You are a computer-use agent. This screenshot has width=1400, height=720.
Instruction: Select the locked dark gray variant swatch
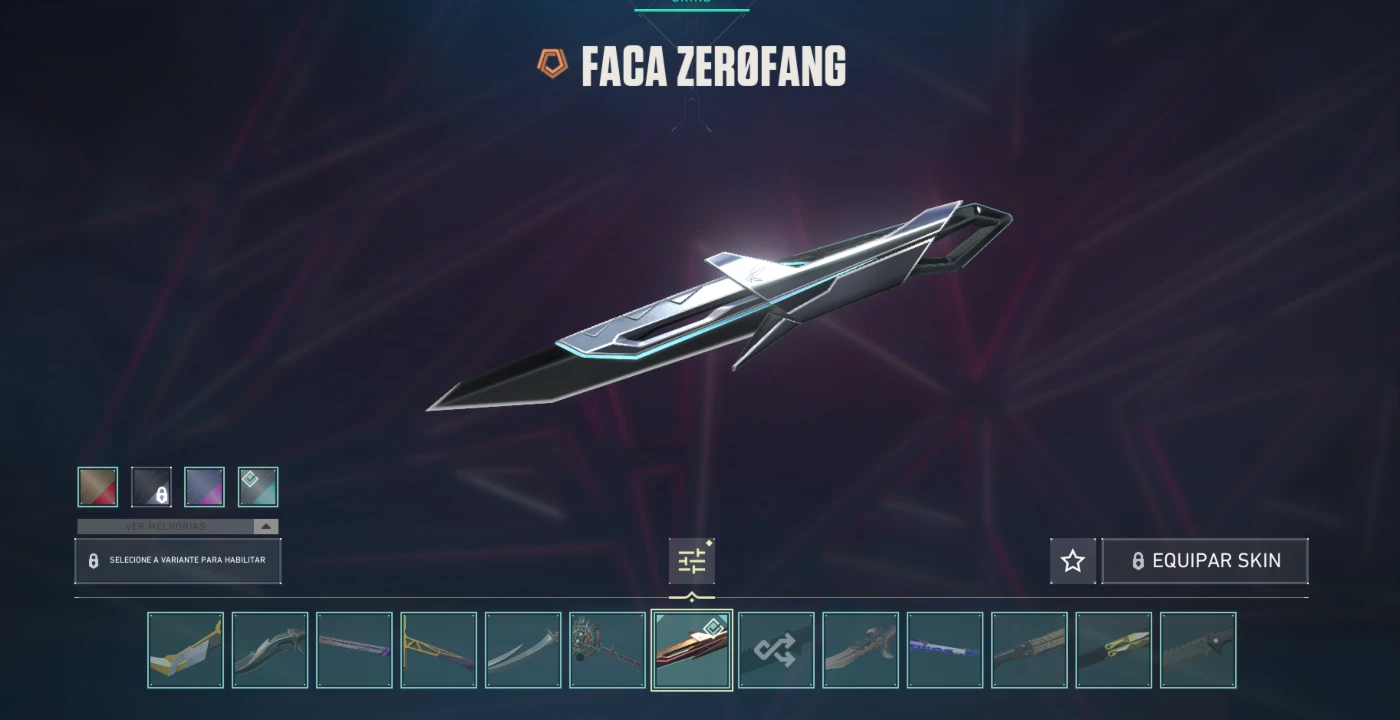pos(151,487)
